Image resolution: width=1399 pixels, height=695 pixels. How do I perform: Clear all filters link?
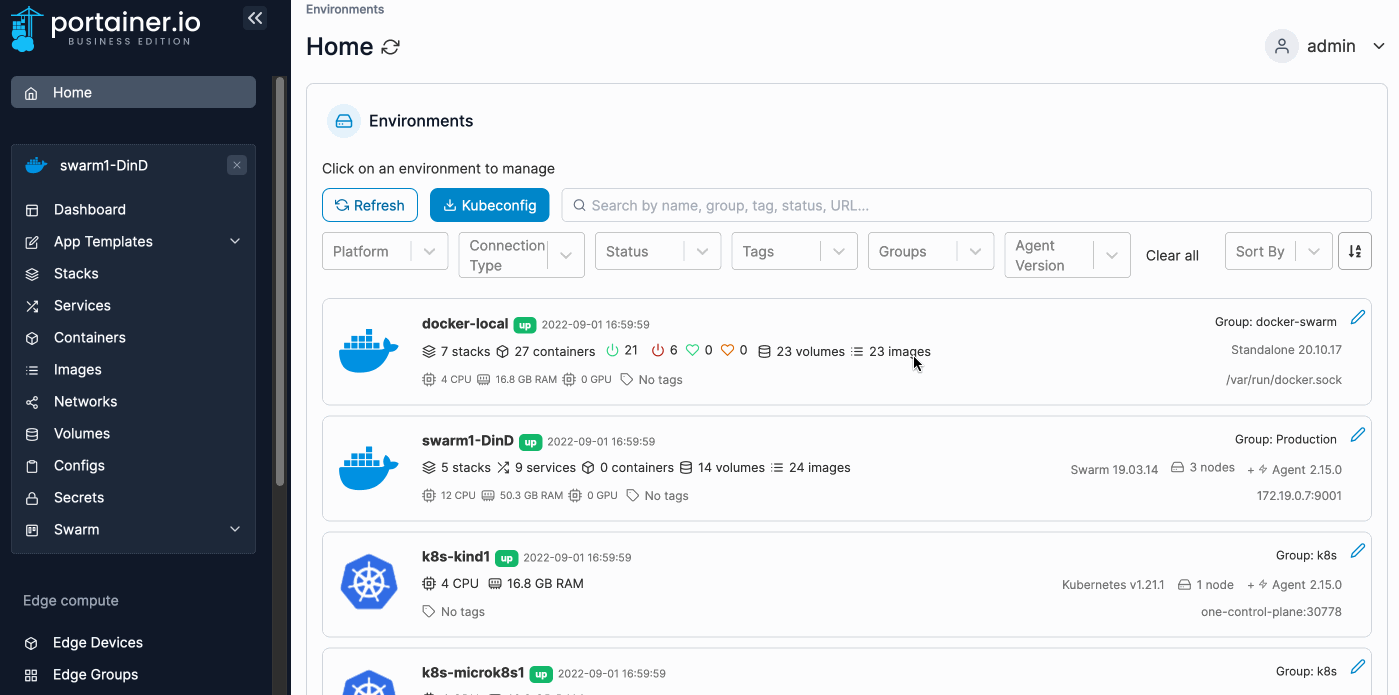1172,256
